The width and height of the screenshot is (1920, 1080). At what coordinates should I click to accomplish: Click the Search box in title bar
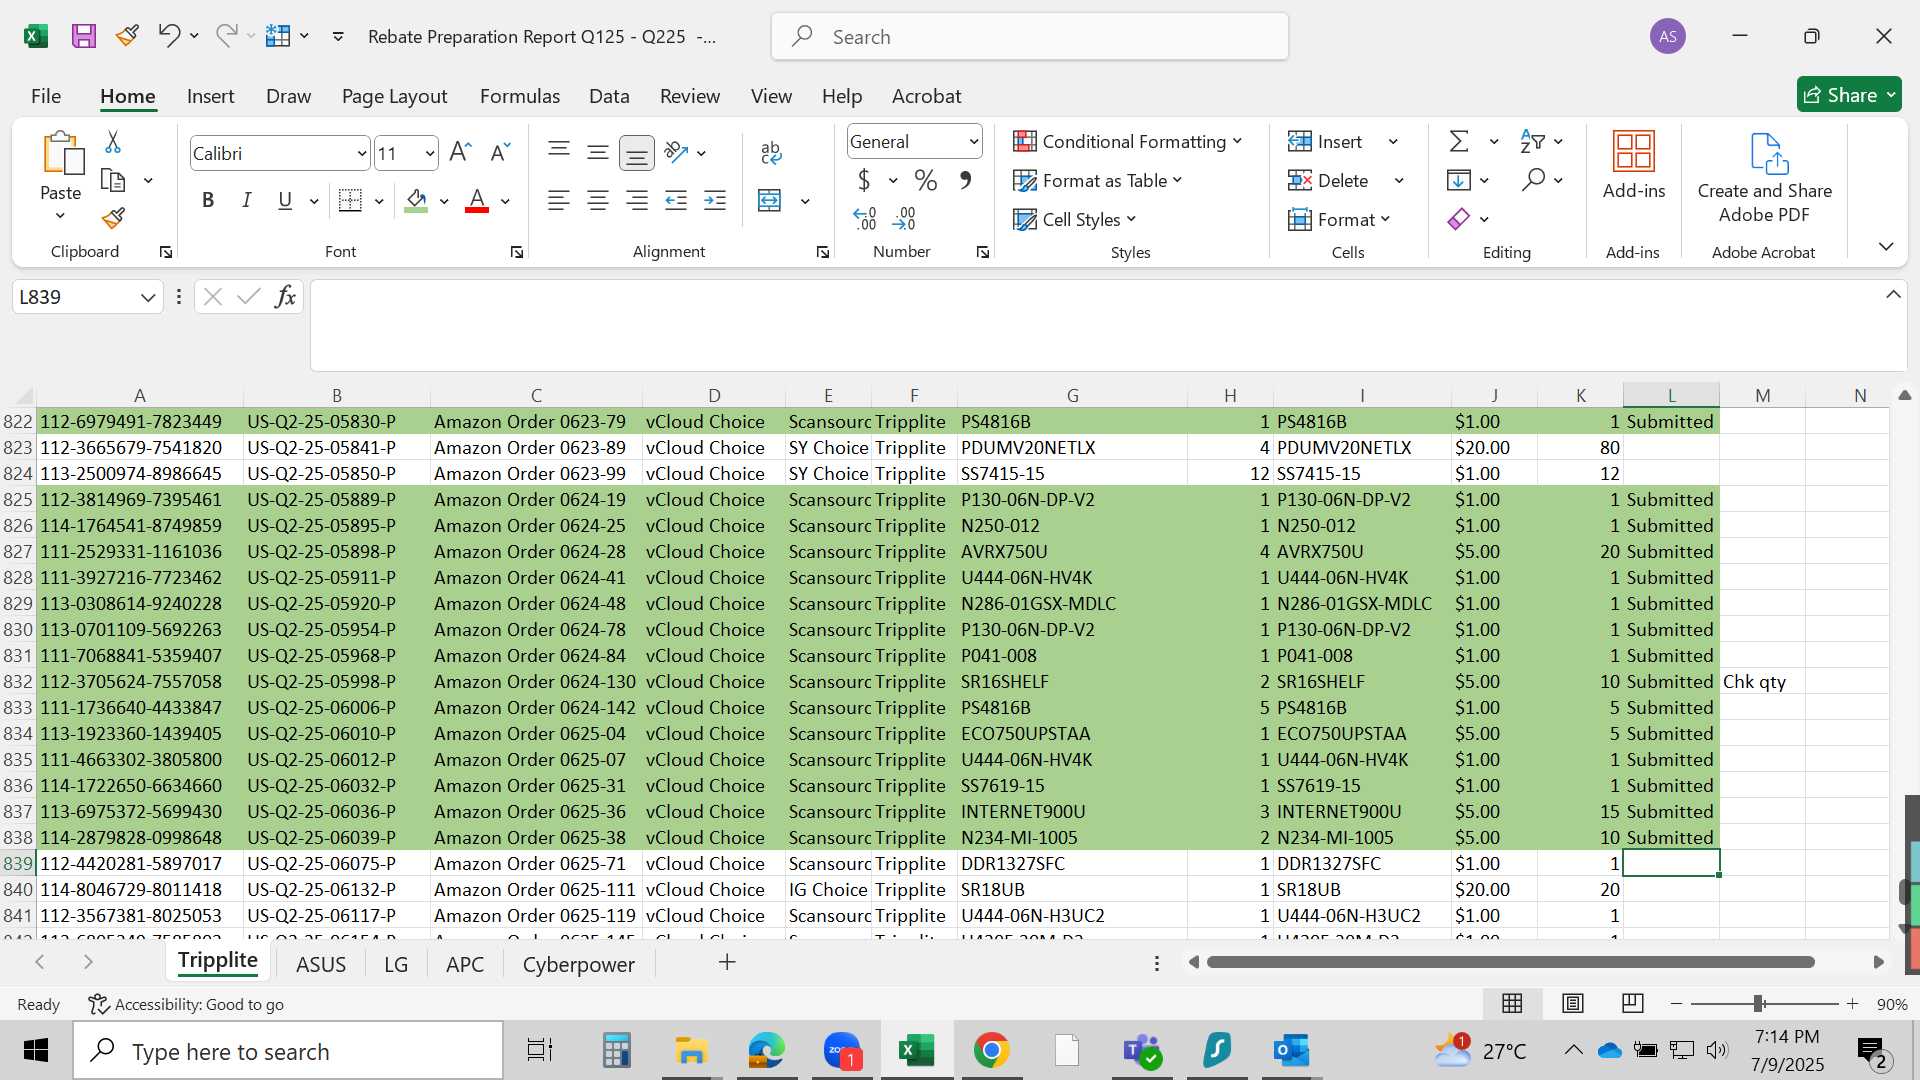1029,37
